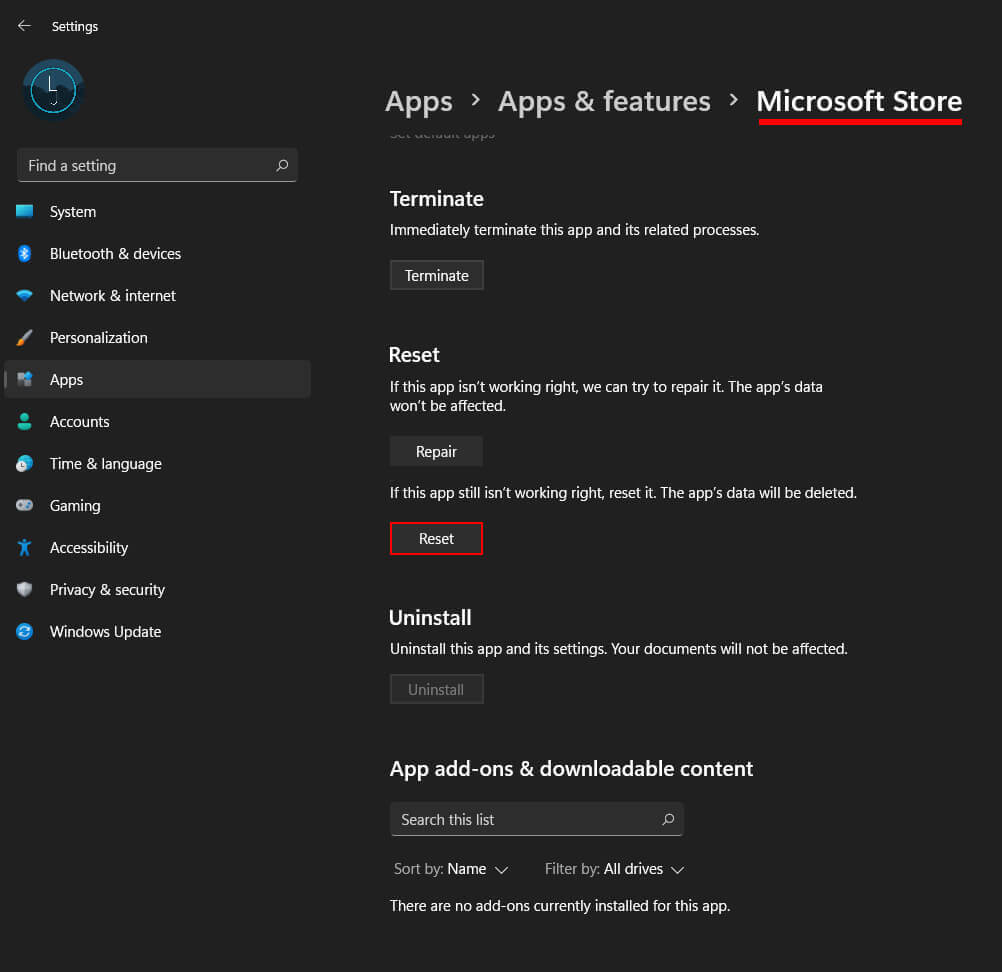
Task: Go to Time & language
Action: click(157, 464)
